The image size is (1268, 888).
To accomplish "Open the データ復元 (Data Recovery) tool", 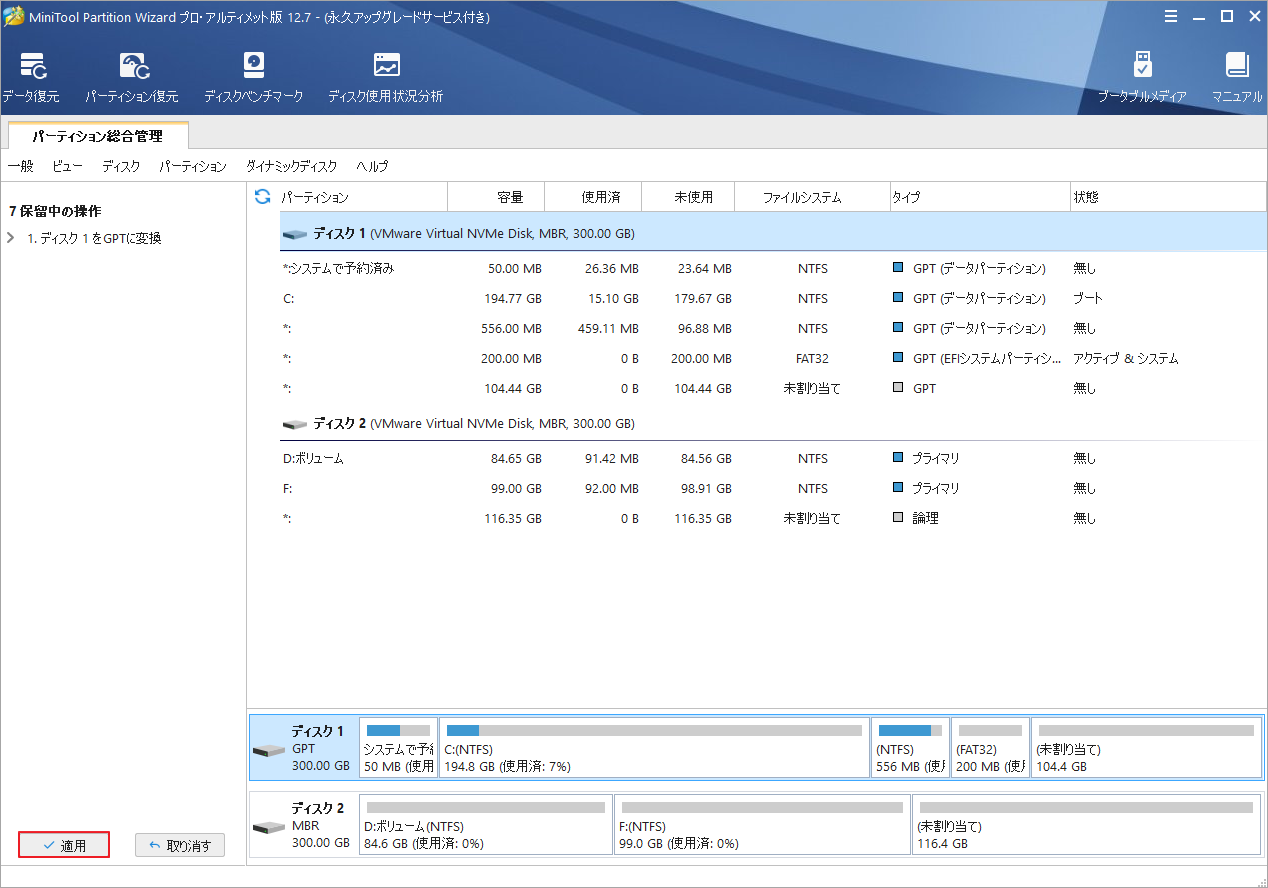I will [33, 75].
